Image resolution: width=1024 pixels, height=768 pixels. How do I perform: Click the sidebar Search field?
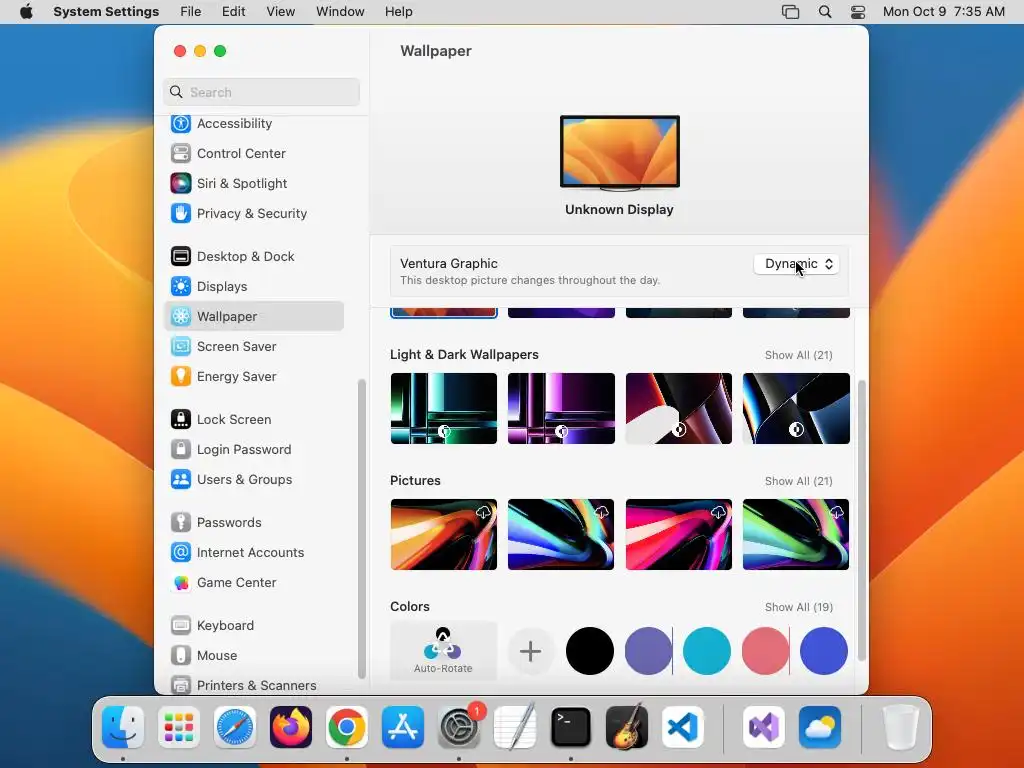tap(261, 92)
